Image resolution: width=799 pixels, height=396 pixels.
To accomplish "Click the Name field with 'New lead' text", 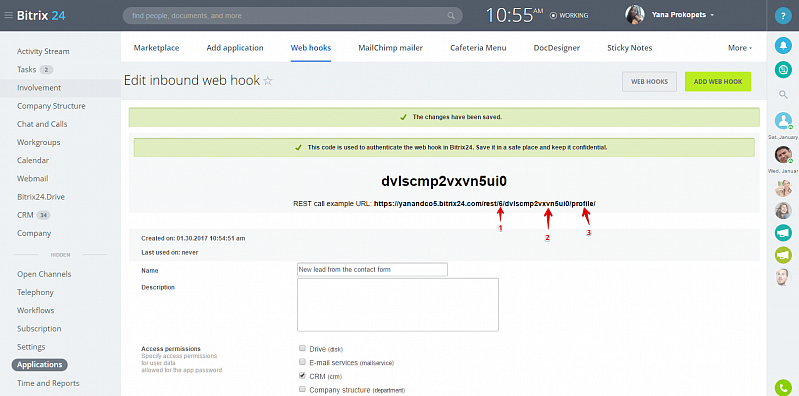I will pos(372,270).
